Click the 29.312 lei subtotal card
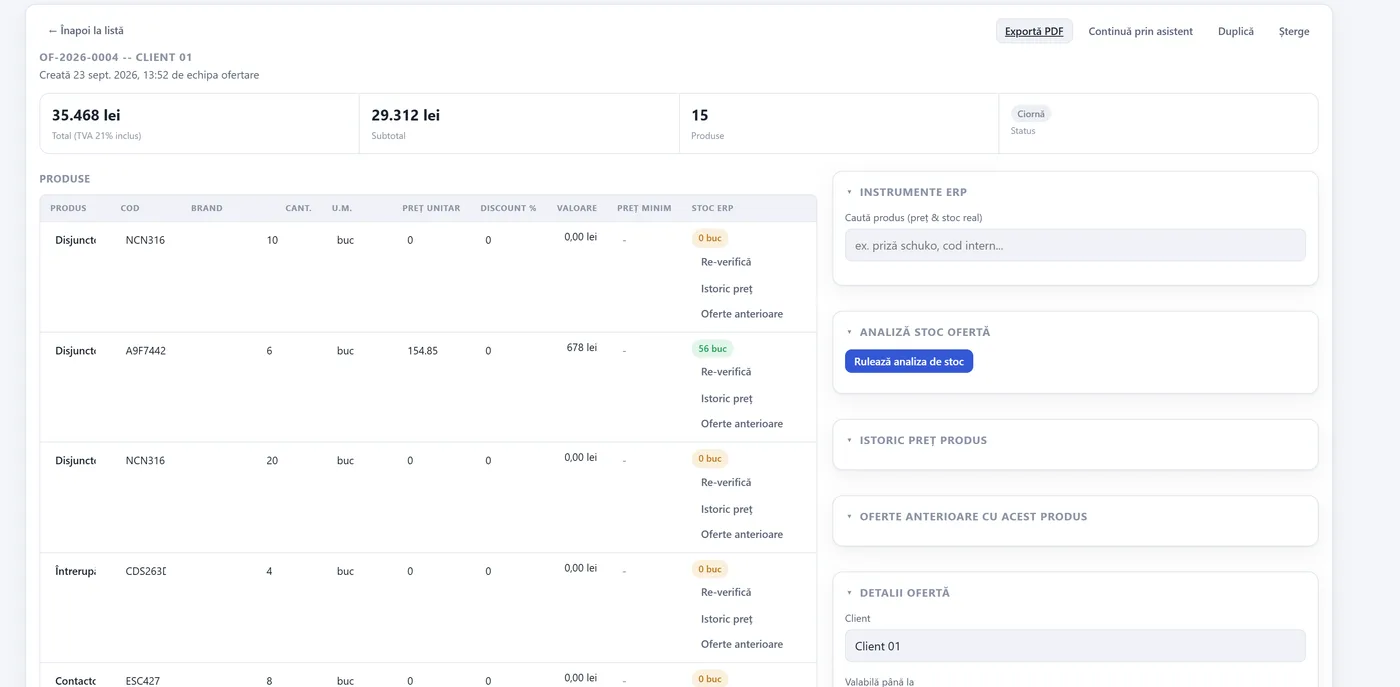Screen dimensions: 1400x687 point(519,123)
